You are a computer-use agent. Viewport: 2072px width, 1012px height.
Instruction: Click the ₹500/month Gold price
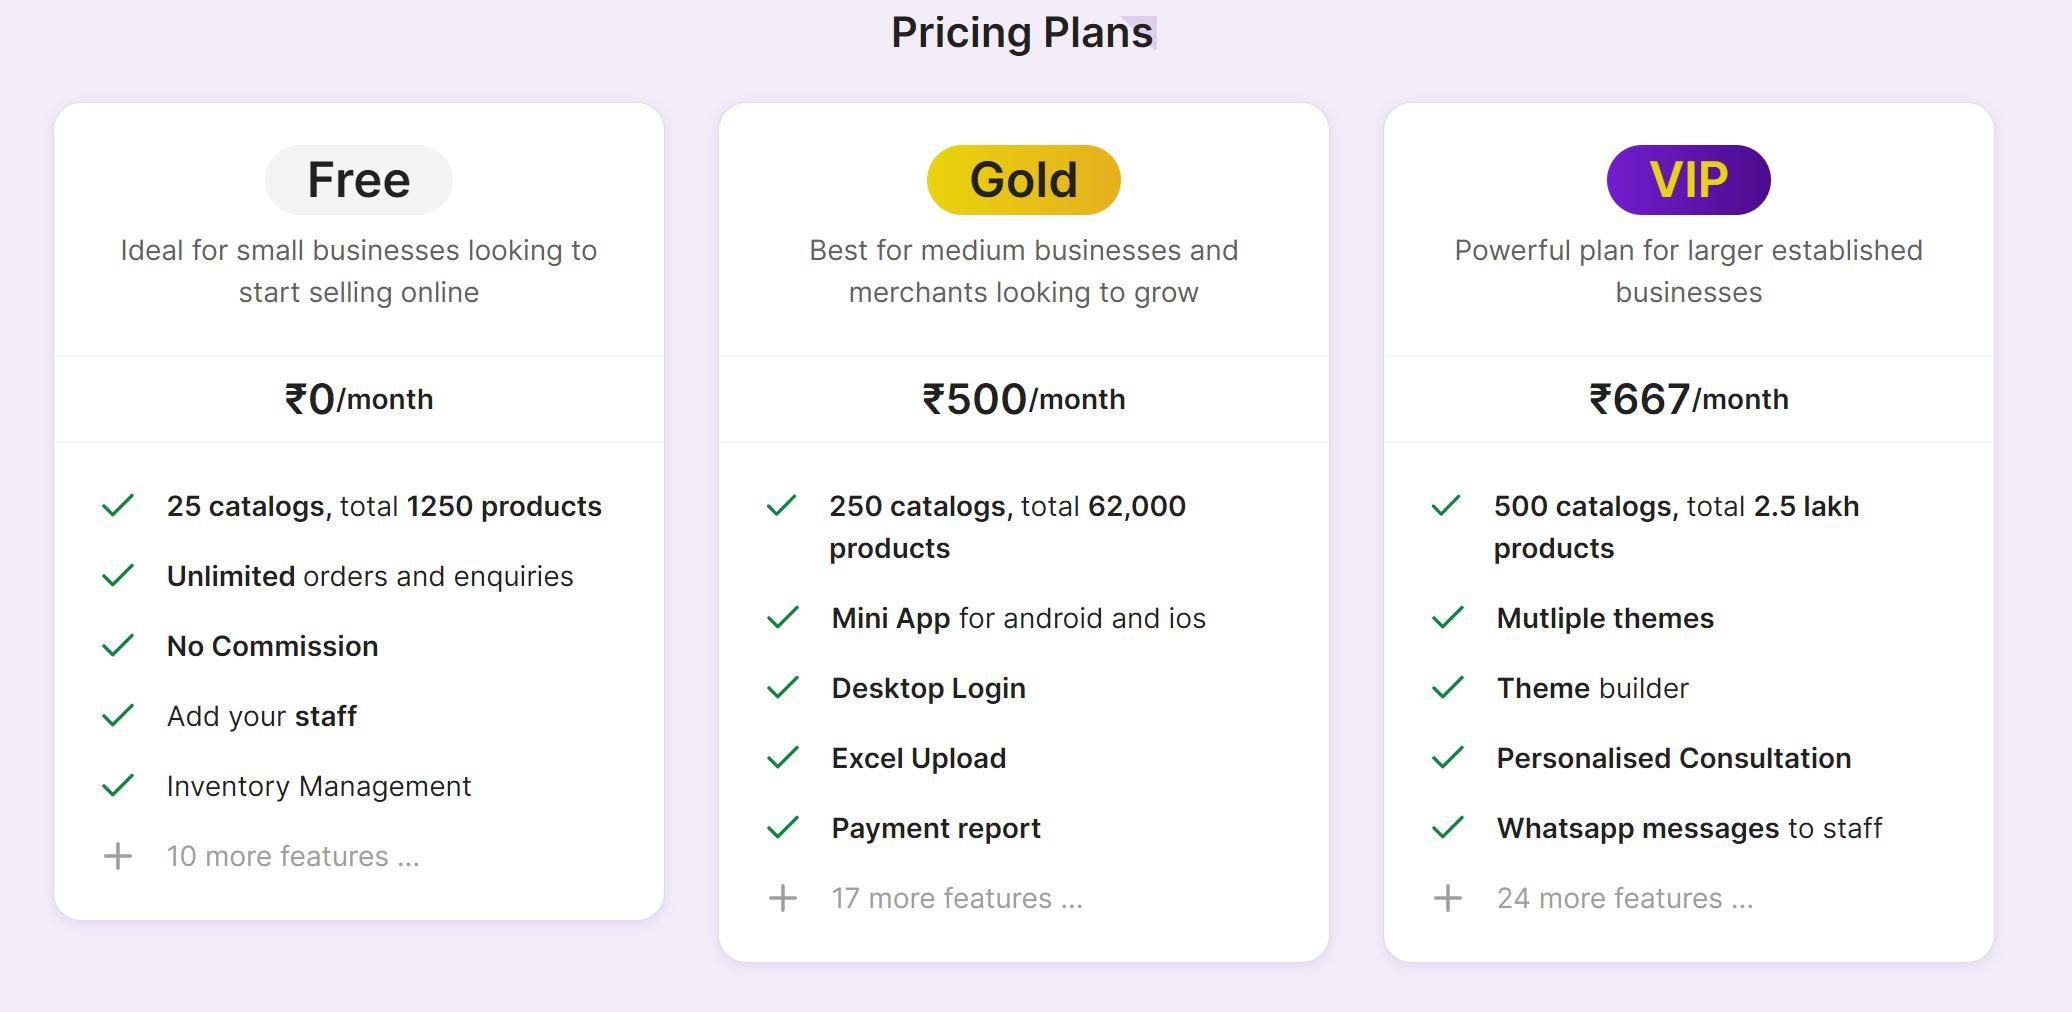pos(1024,399)
